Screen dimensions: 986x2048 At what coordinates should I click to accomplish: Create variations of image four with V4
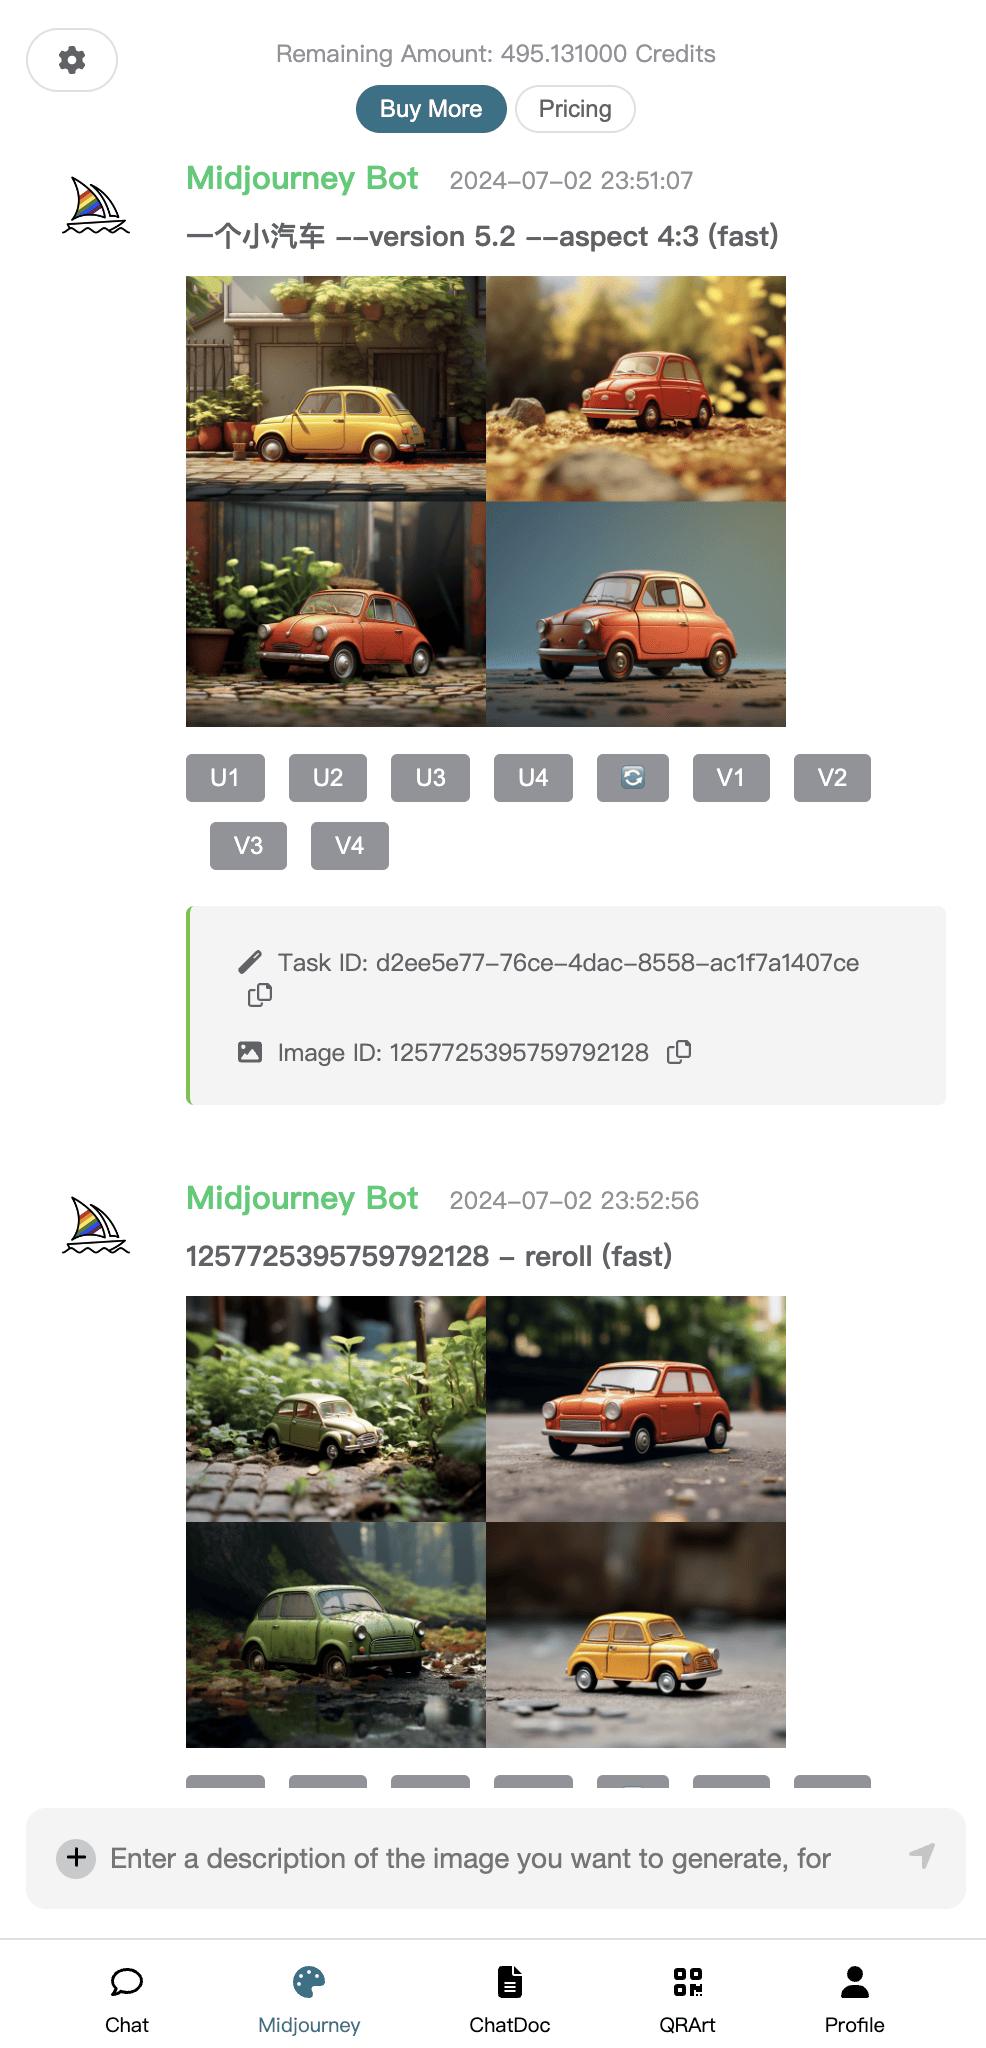coord(349,846)
